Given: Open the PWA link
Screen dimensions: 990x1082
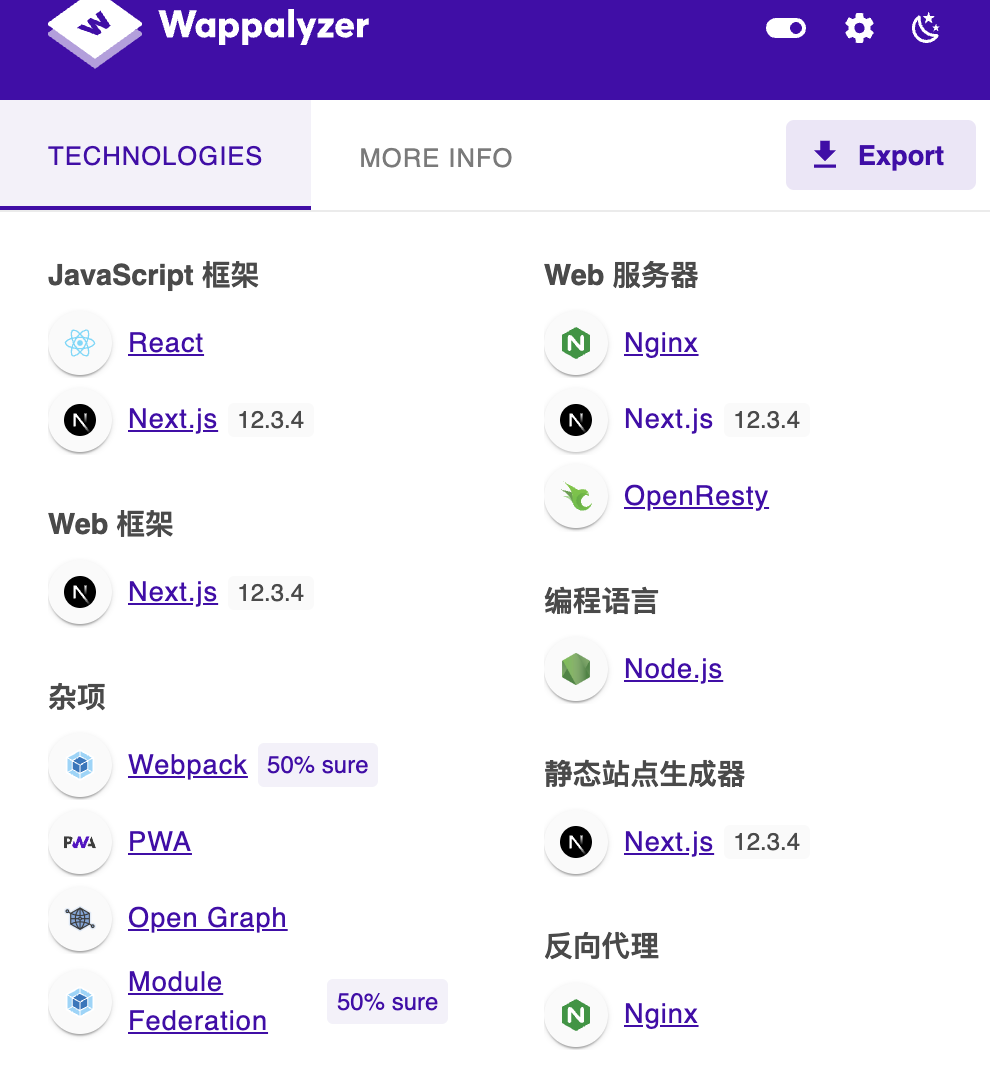Looking at the screenshot, I should point(159,842).
